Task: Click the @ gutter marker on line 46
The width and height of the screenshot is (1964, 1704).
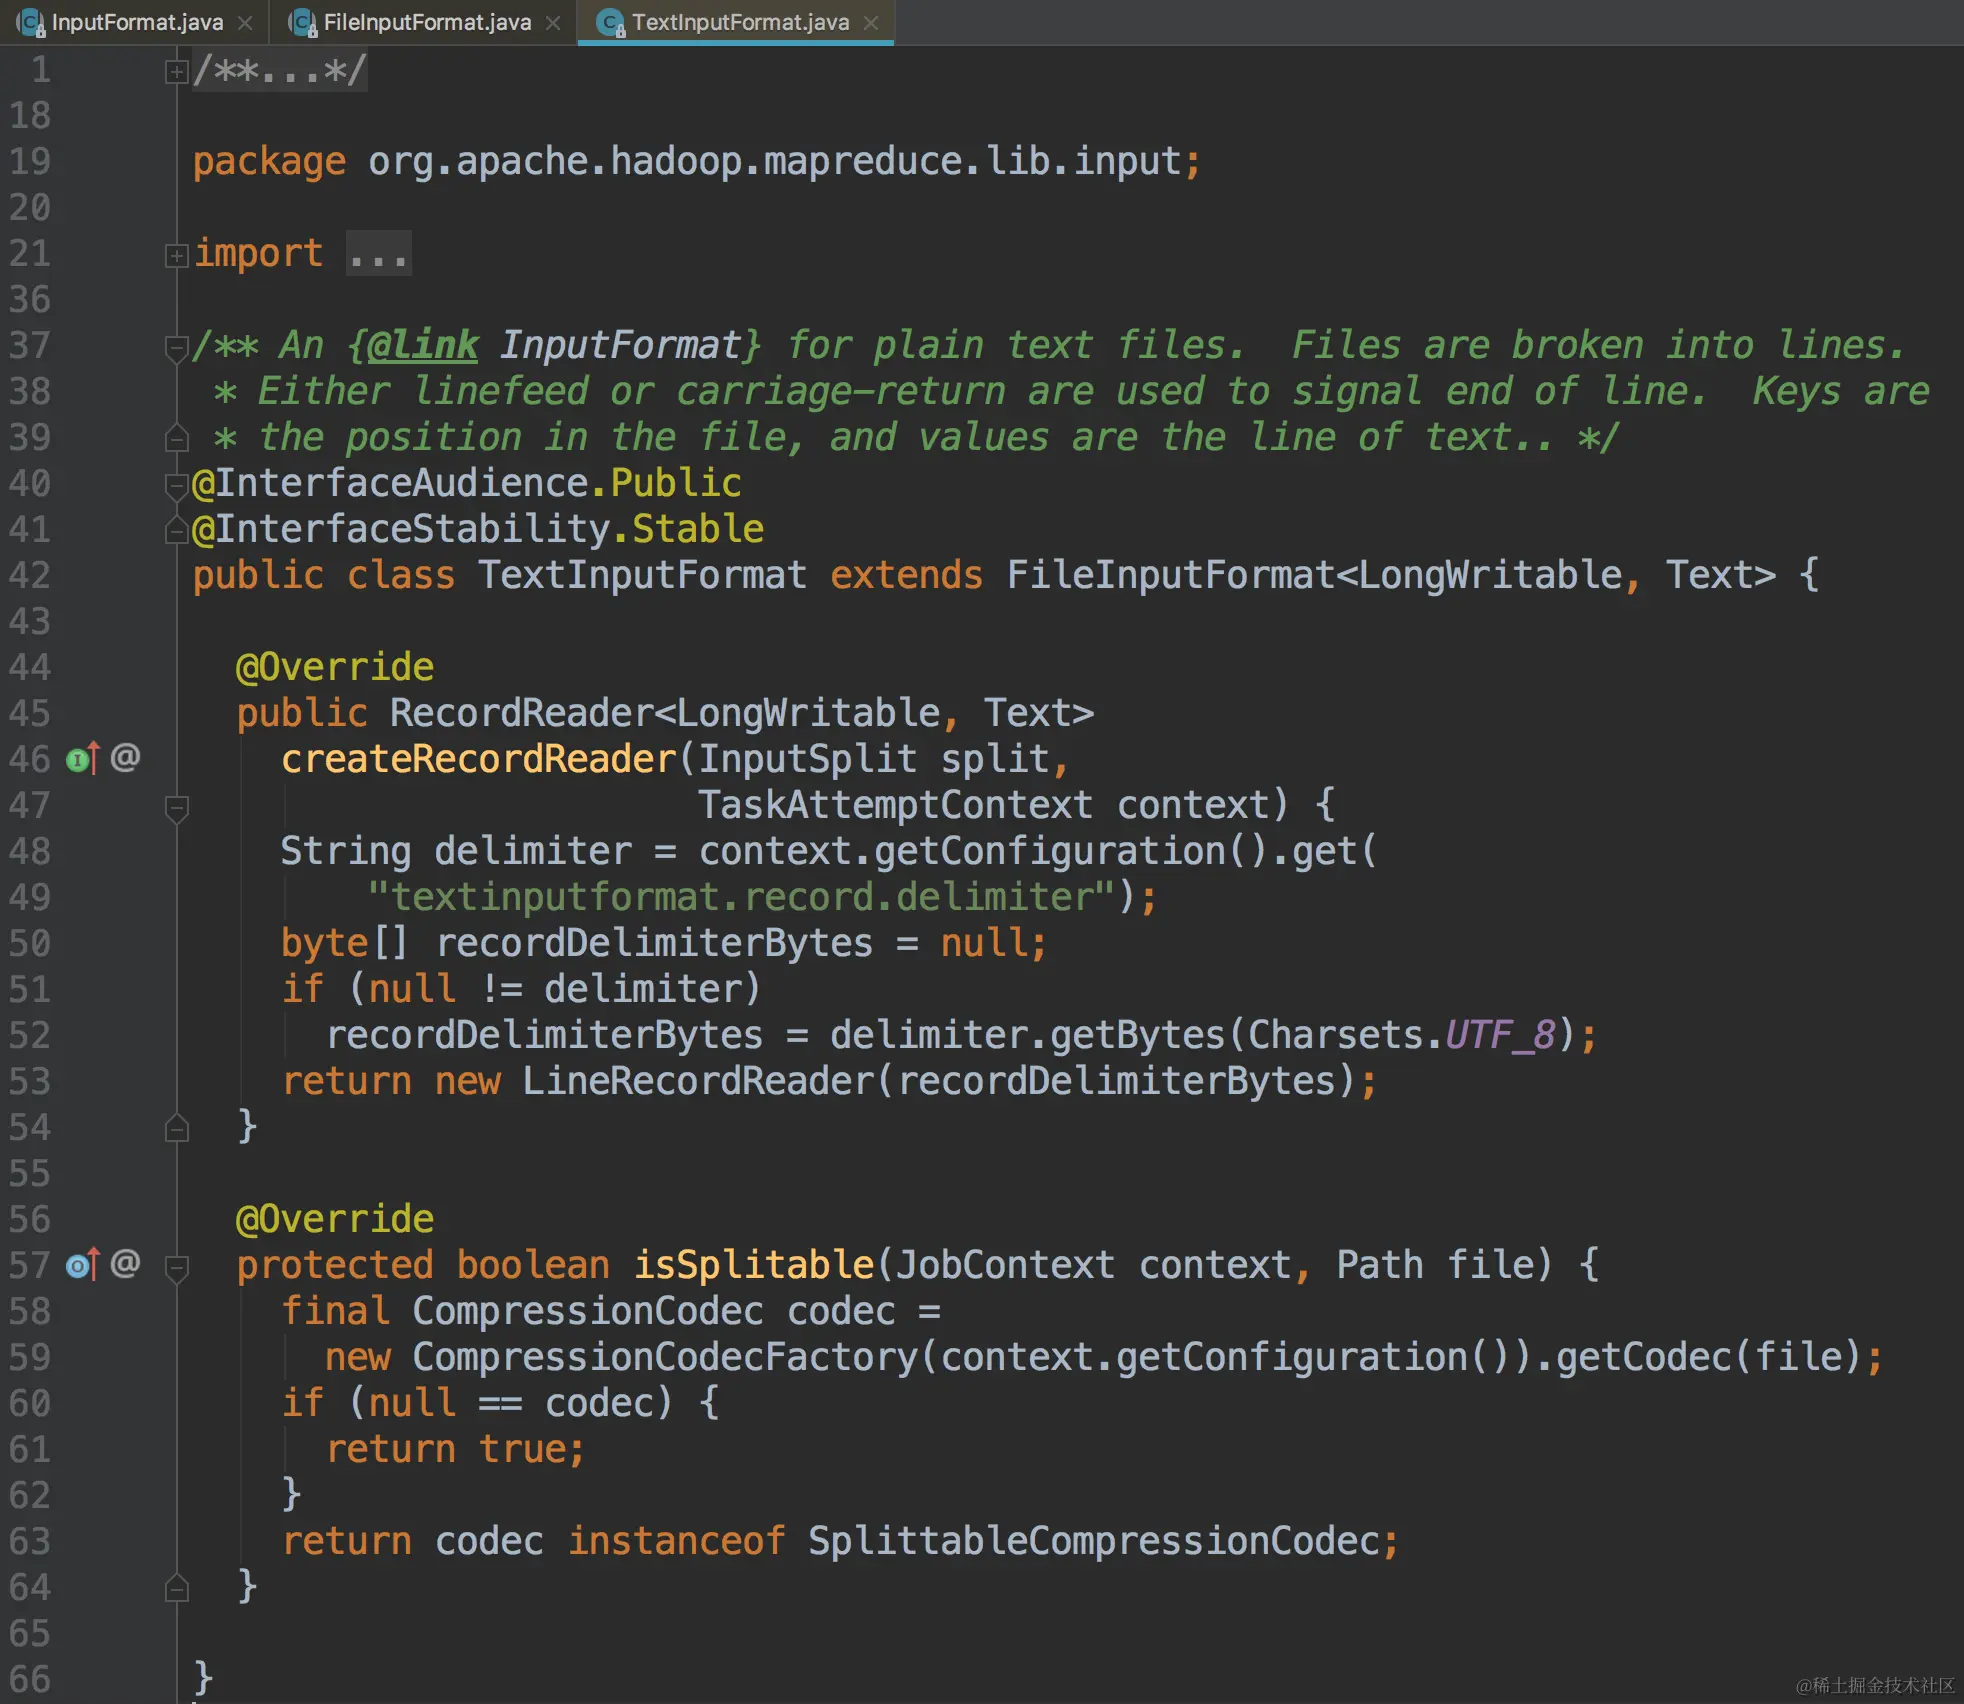Action: pyautogui.click(x=125, y=757)
